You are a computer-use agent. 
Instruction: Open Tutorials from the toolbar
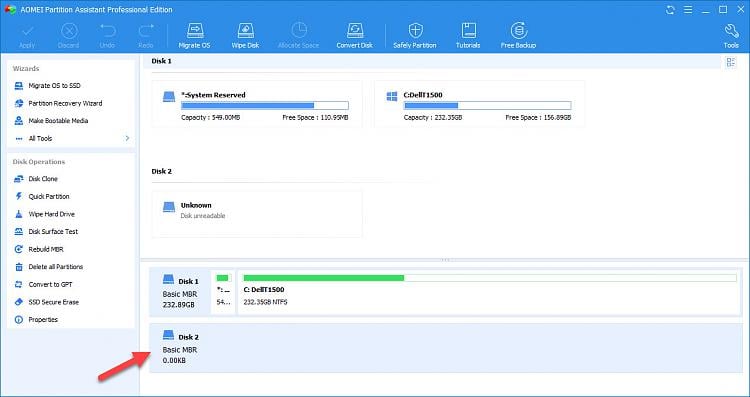(468, 35)
